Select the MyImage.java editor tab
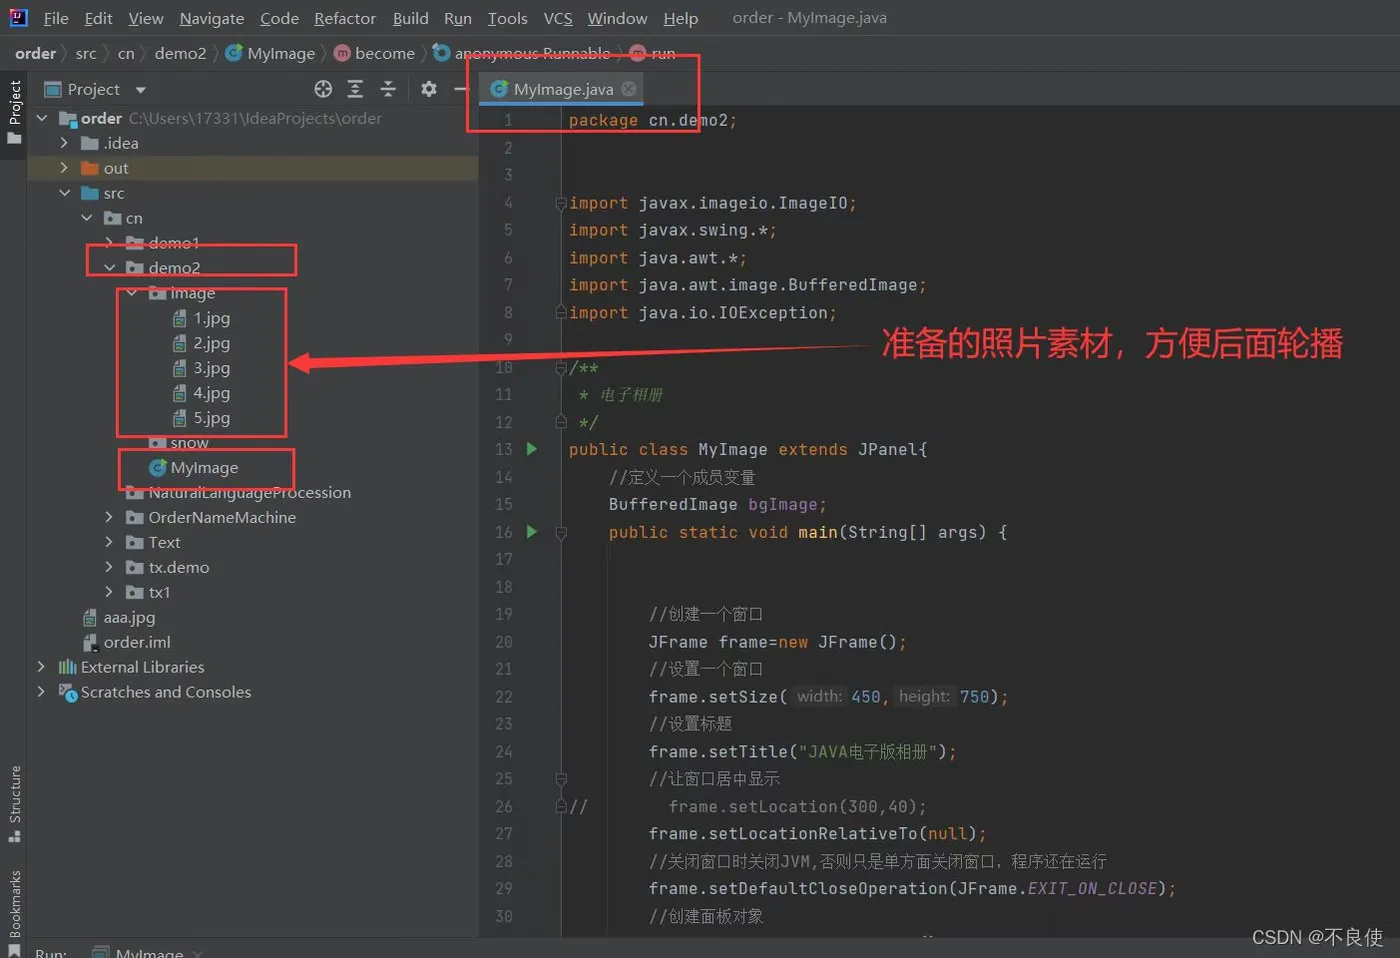The height and width of the screenshot is (958, 1400). point(562,89)
